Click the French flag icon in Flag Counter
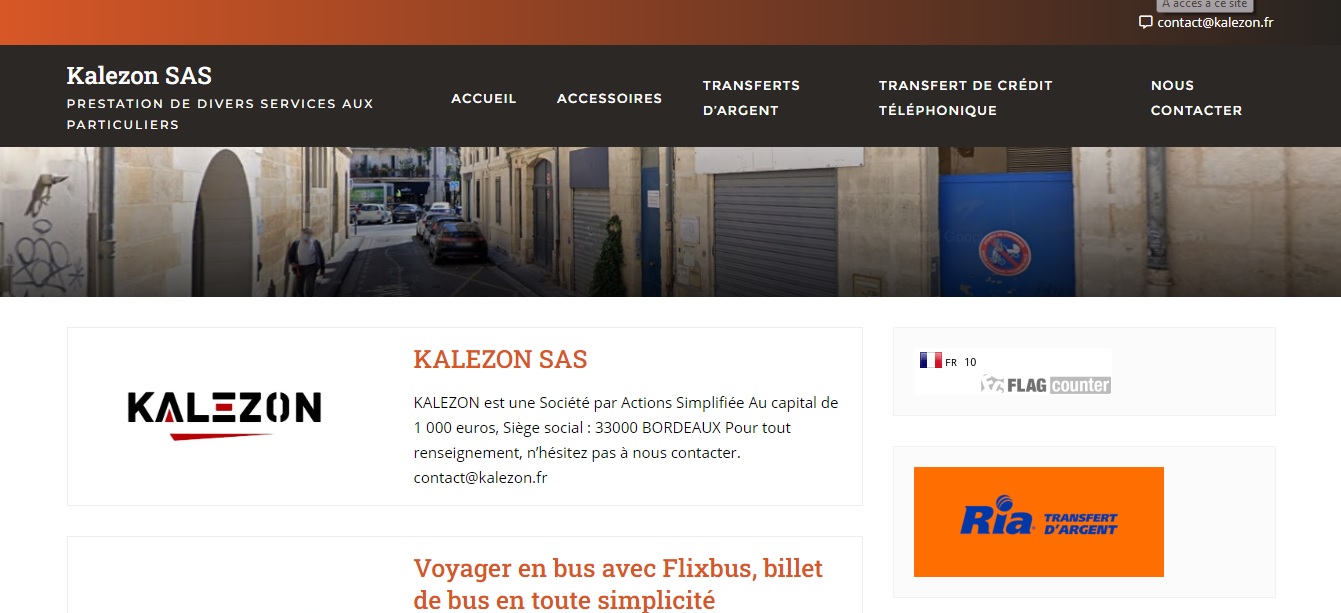Screen dimensions: 1341x613 pyautogui.click(x=930, y=361)
